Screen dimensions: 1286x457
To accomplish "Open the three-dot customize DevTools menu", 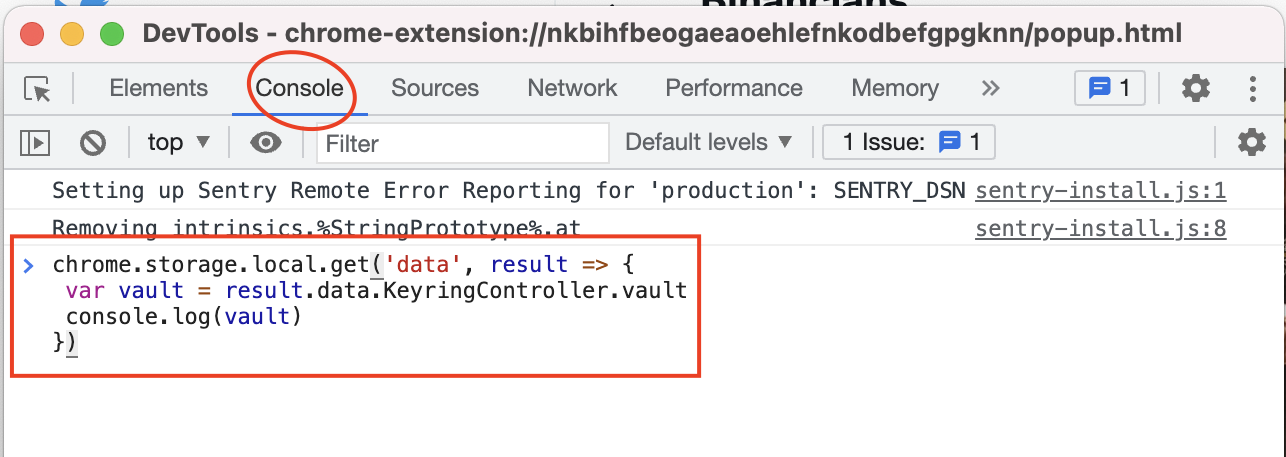I will click(x=1252, y=88).
